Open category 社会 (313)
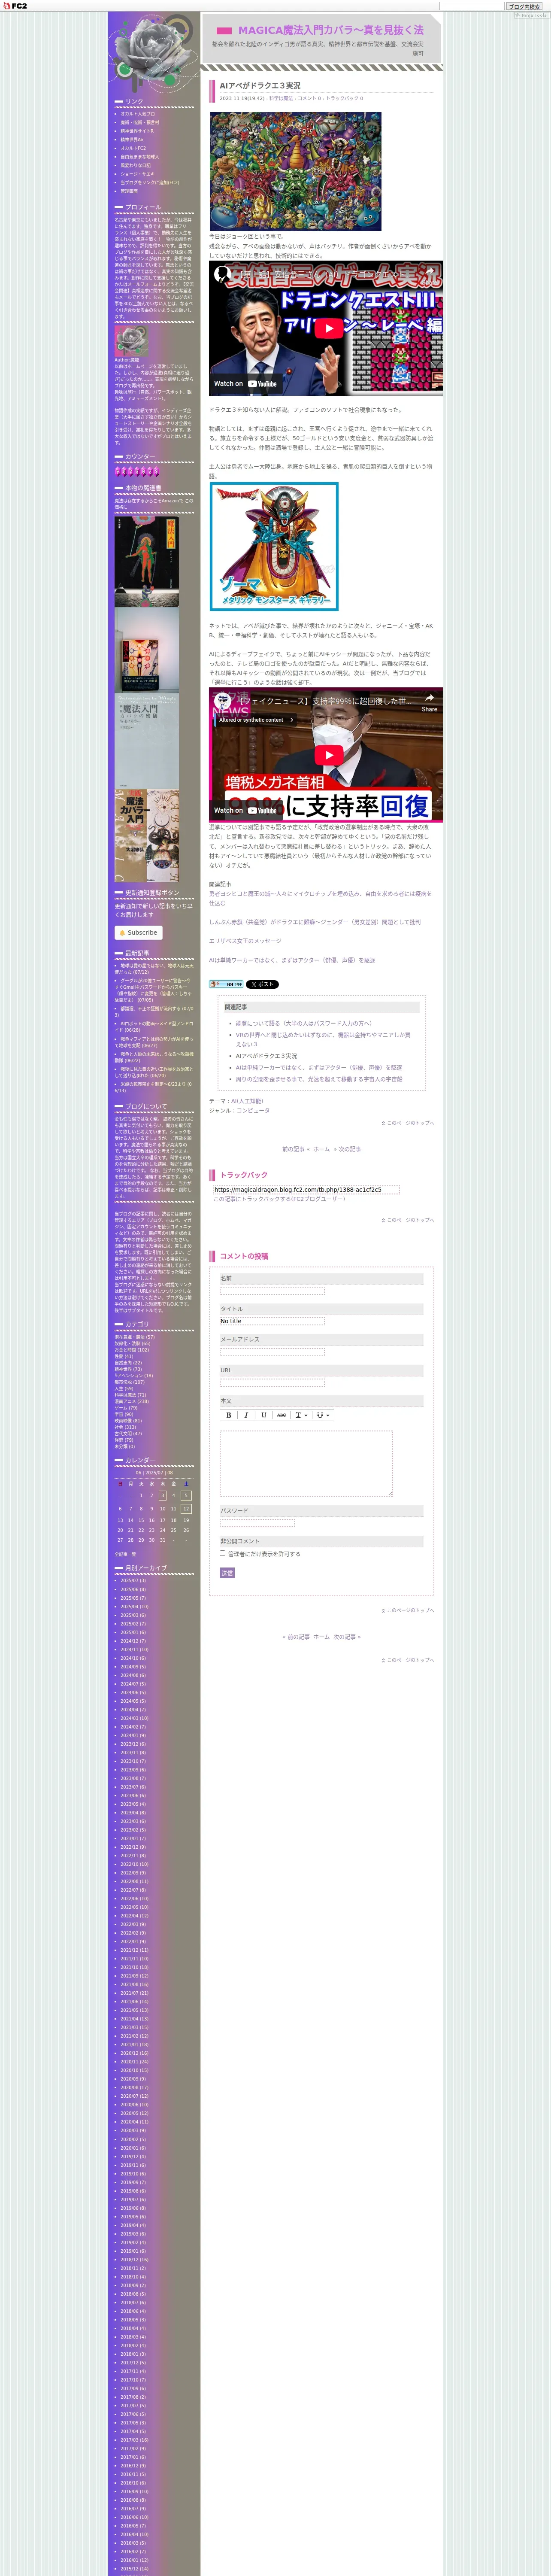The width and height of the screenshot is (551, 2576). point(125,1427)
